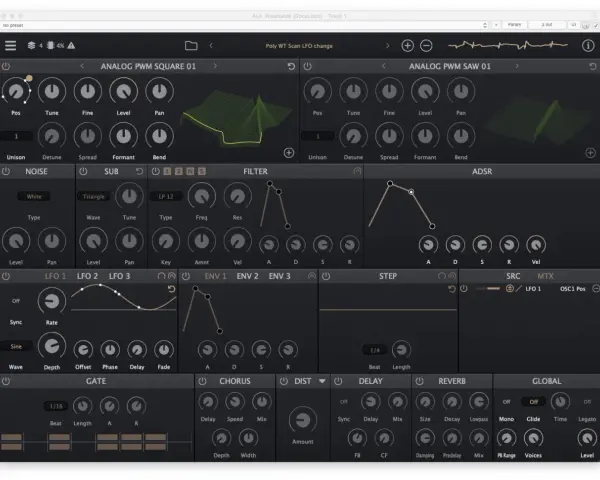
Task: Select filter slot 1 button
Action: point(167,171)
